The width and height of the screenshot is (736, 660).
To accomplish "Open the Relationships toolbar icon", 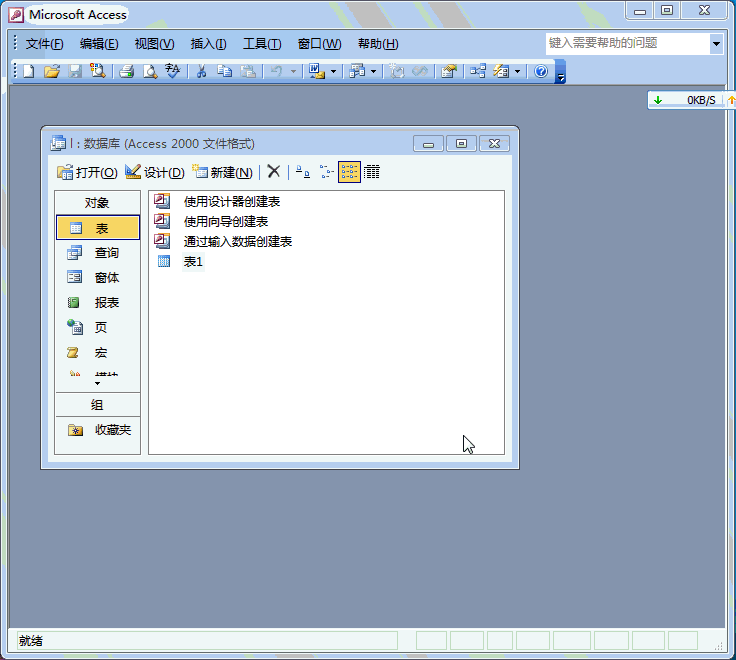I will click(x=478, y=71).
